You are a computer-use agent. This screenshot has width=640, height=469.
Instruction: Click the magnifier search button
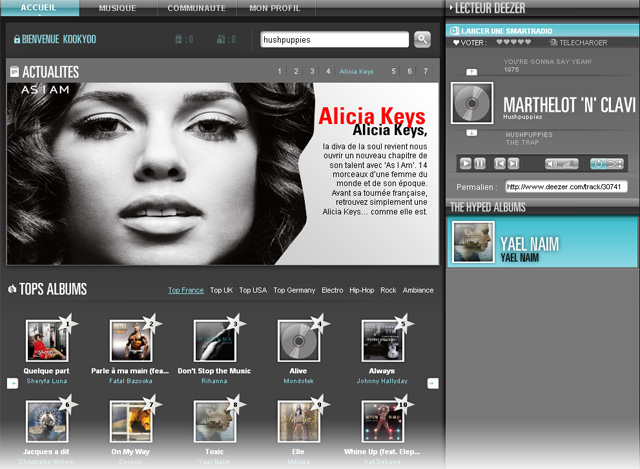point(422,40)
